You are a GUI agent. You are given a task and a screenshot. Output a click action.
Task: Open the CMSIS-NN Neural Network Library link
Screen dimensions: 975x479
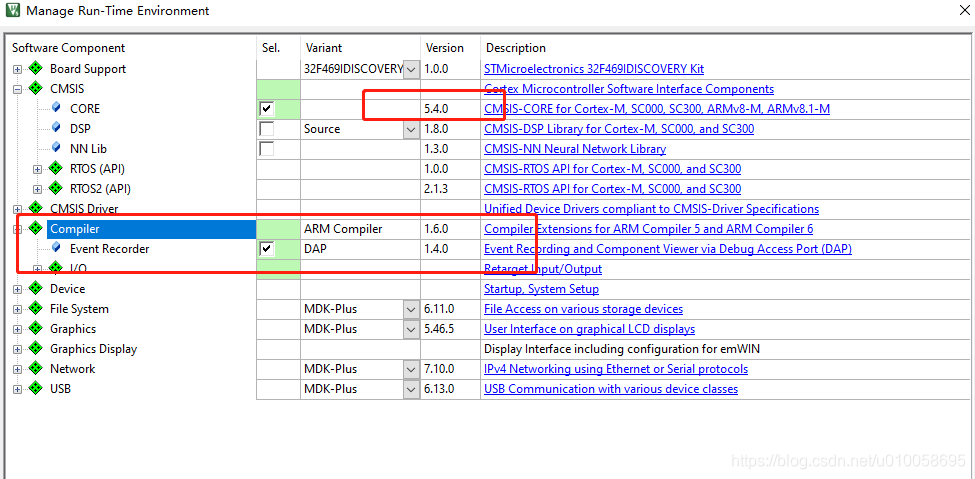[x=575, y=149]
